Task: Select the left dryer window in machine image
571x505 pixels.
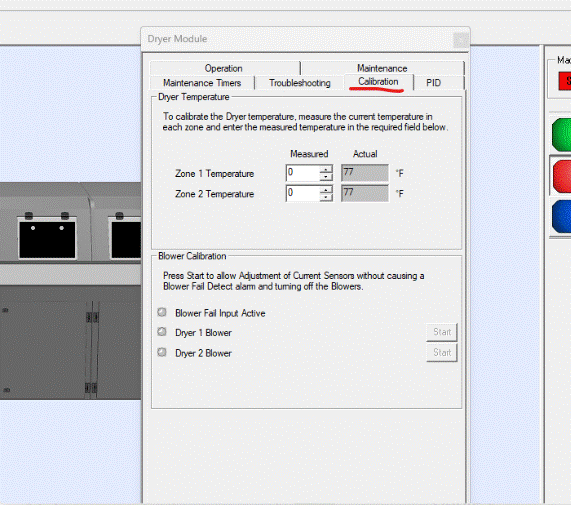Action: point(47,240)
